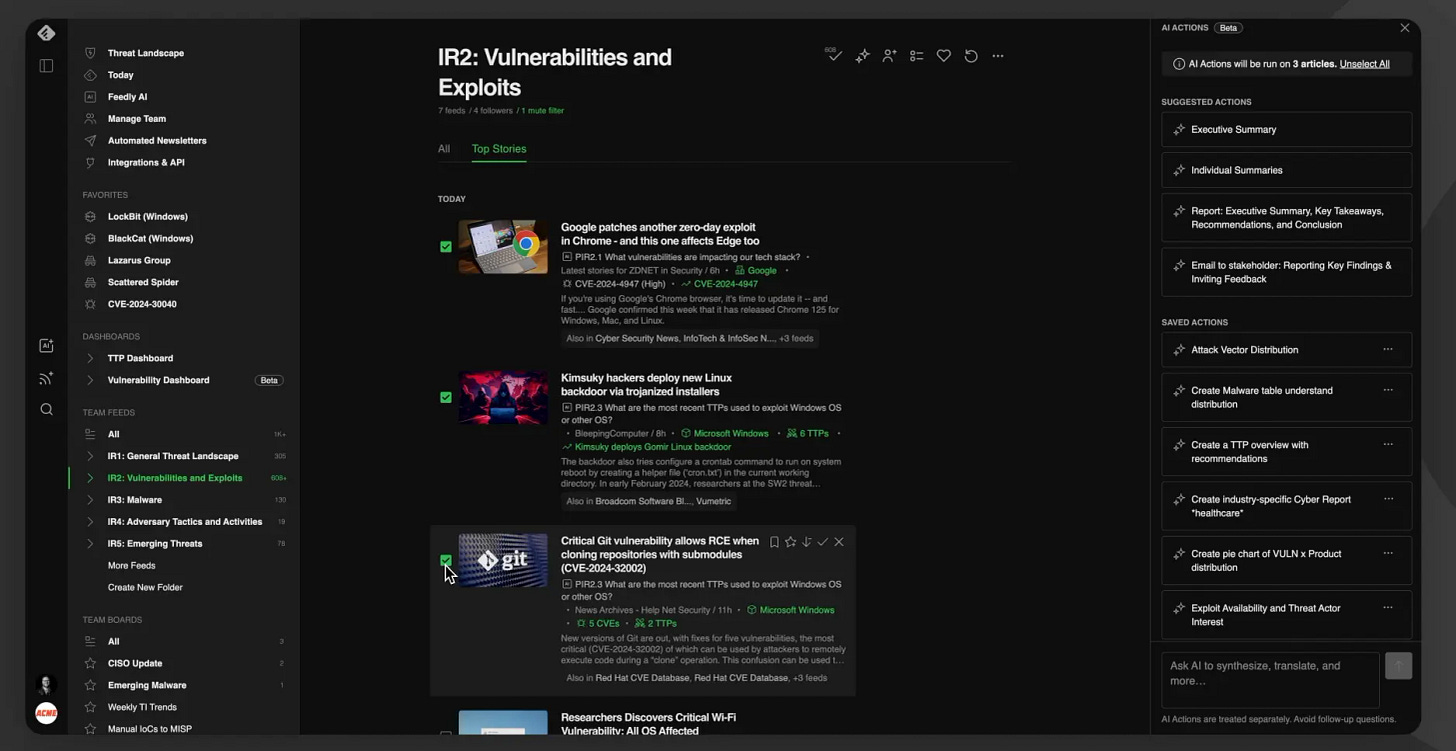Click the Unselect All link
The height and width of the screenshot is (751, 1456).
[1364, 64]
